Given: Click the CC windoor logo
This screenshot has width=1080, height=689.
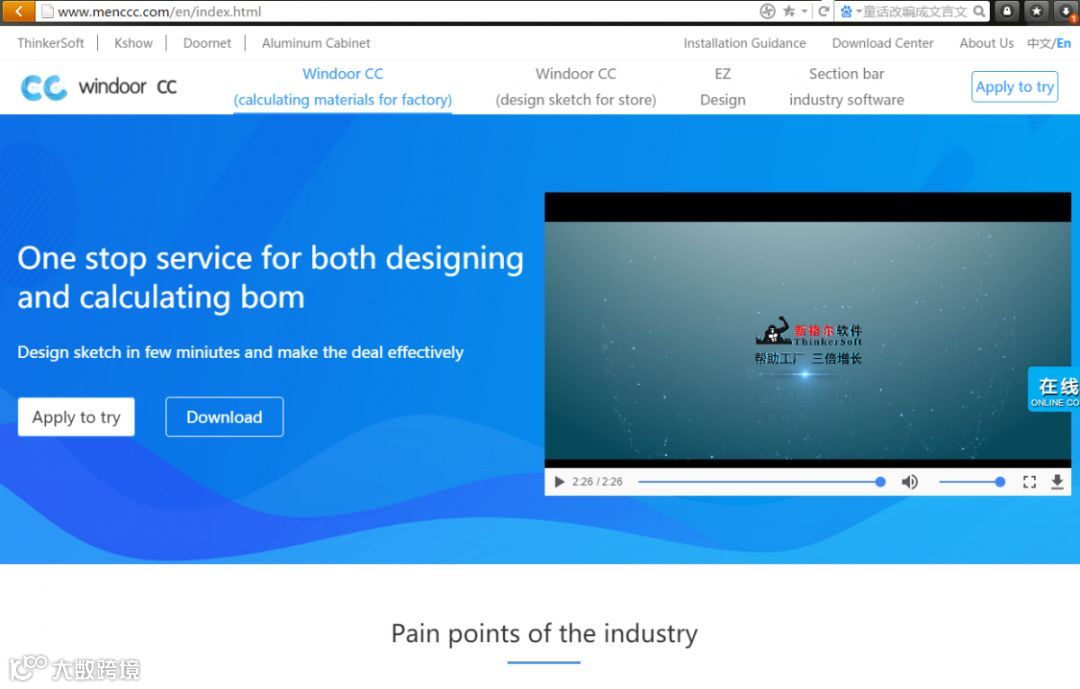Looking at the screenshot, I should [98, 87].
